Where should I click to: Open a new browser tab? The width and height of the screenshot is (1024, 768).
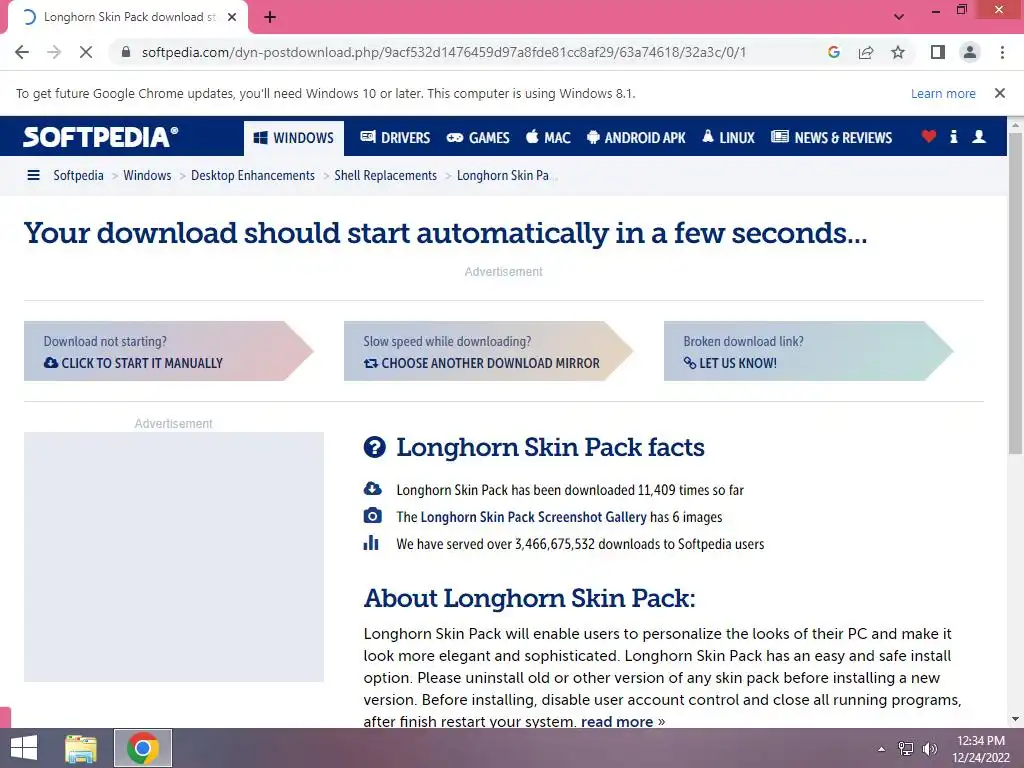point(270,18)
